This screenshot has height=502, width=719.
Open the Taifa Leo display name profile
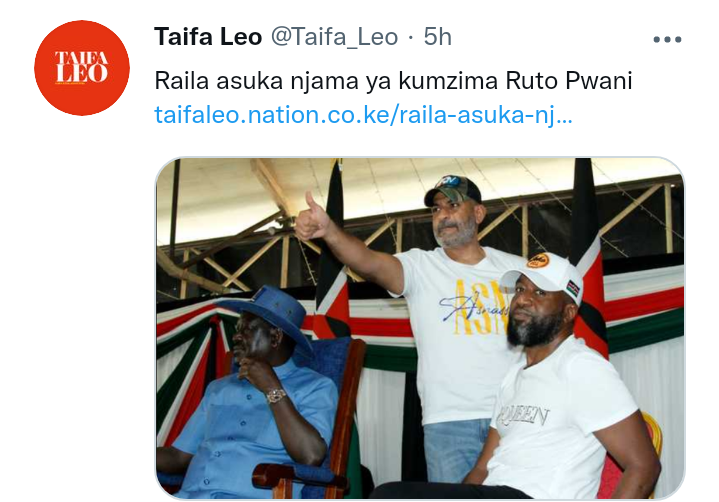pos(208,37)
